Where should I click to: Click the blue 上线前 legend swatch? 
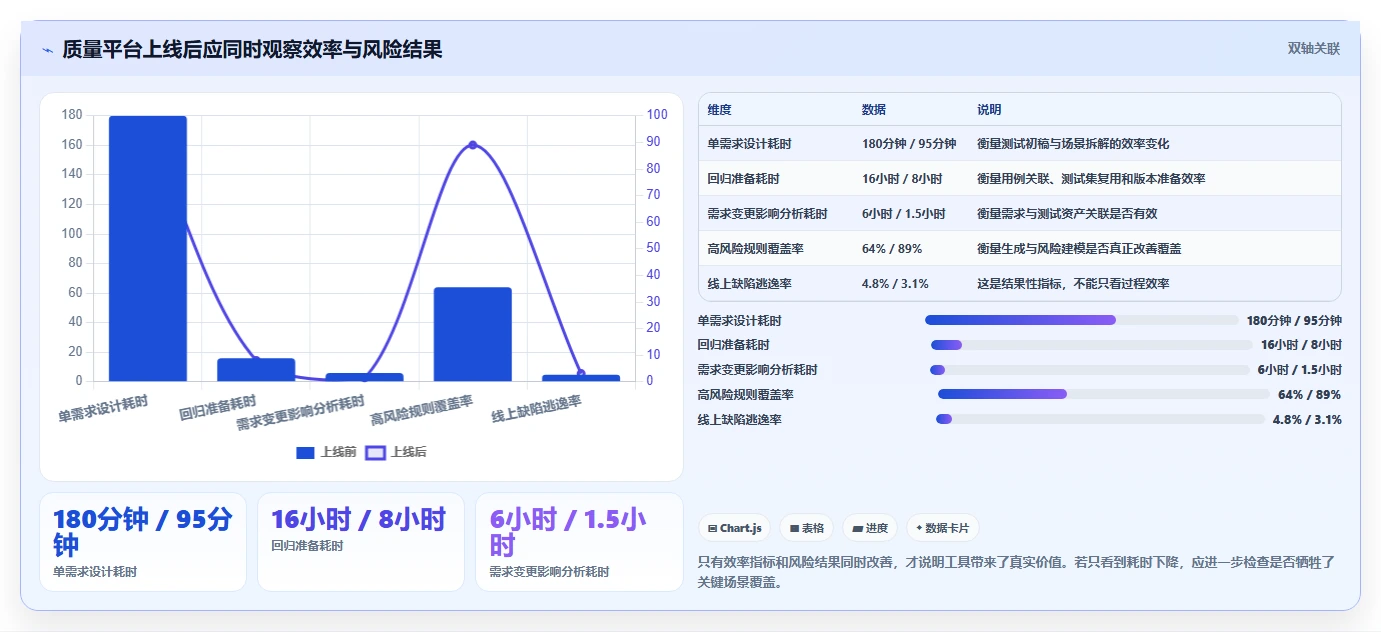305,453
